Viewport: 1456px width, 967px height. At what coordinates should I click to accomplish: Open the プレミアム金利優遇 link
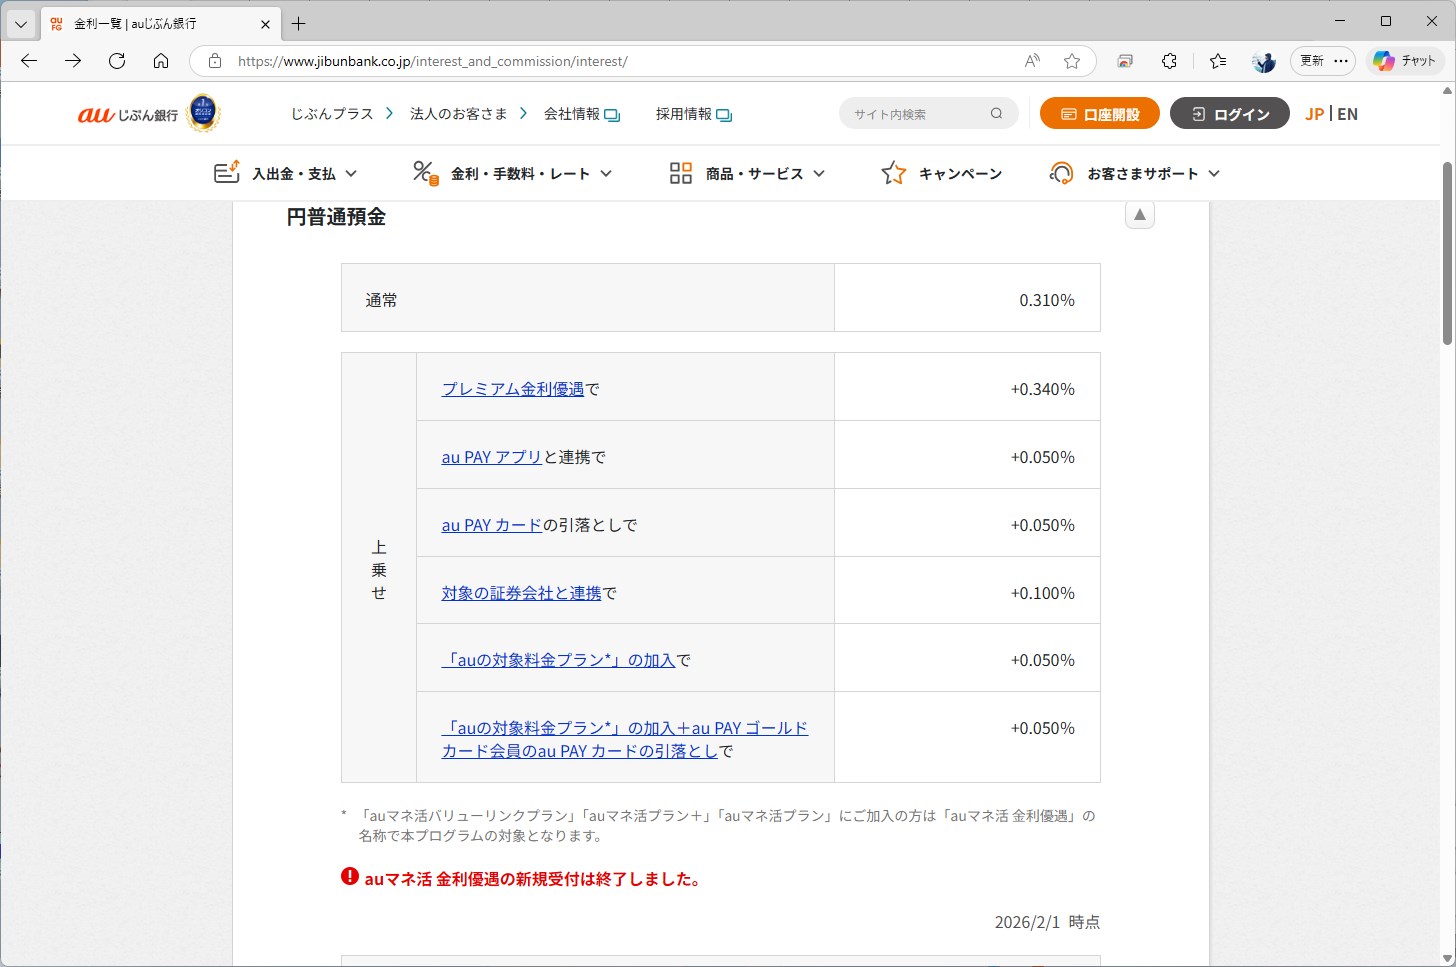point(513,389)
